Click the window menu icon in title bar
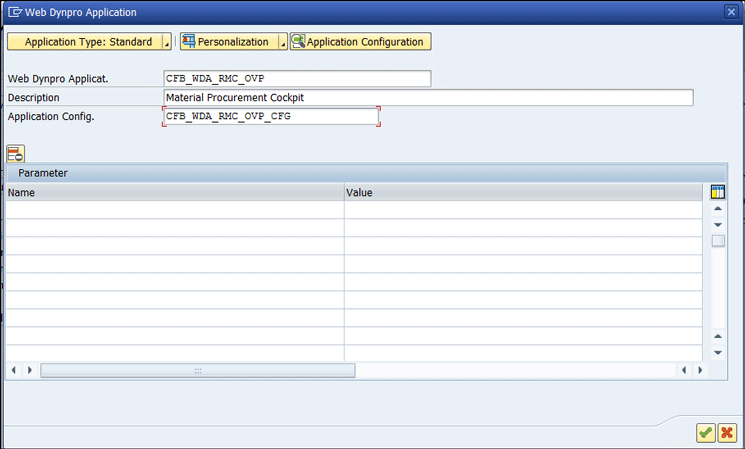Screen dimensions: 745x449 pos(15,12)
